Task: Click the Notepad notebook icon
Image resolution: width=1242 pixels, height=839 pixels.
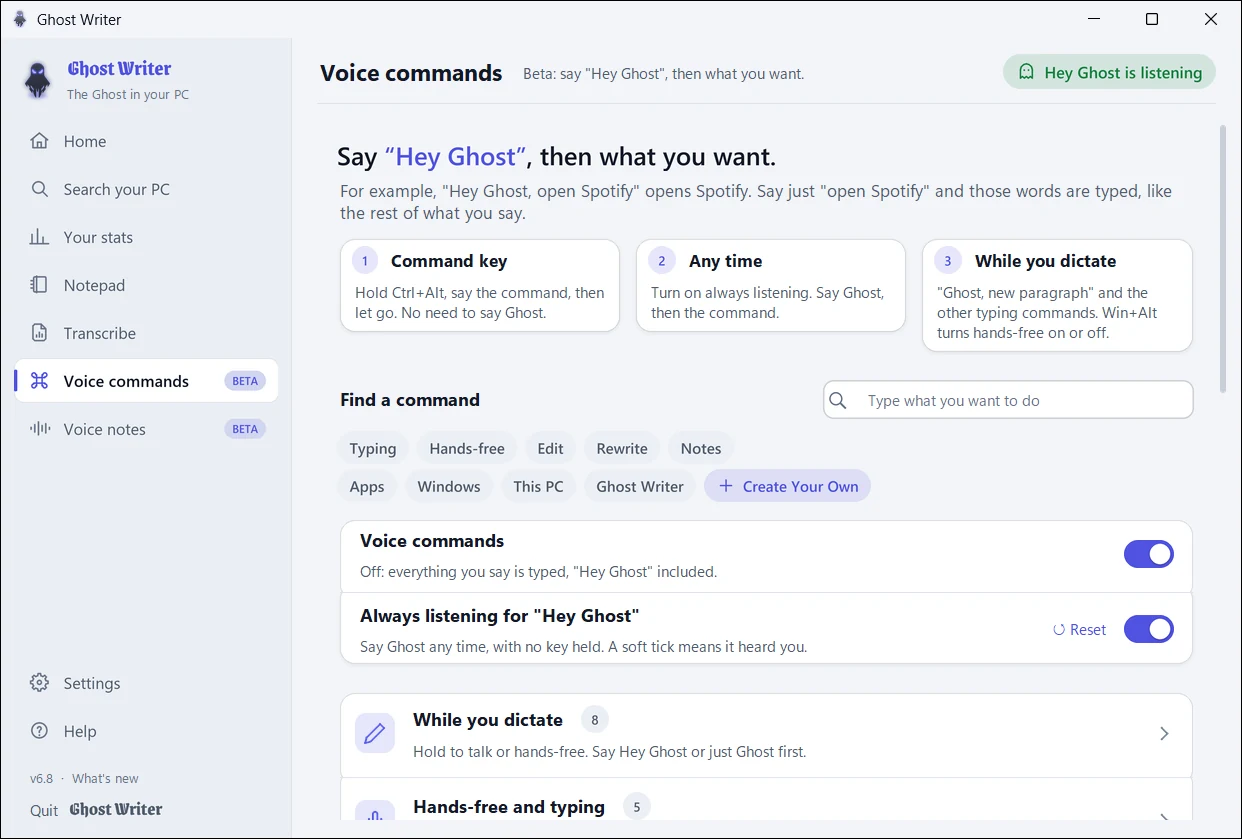Action: click(39, 285)
